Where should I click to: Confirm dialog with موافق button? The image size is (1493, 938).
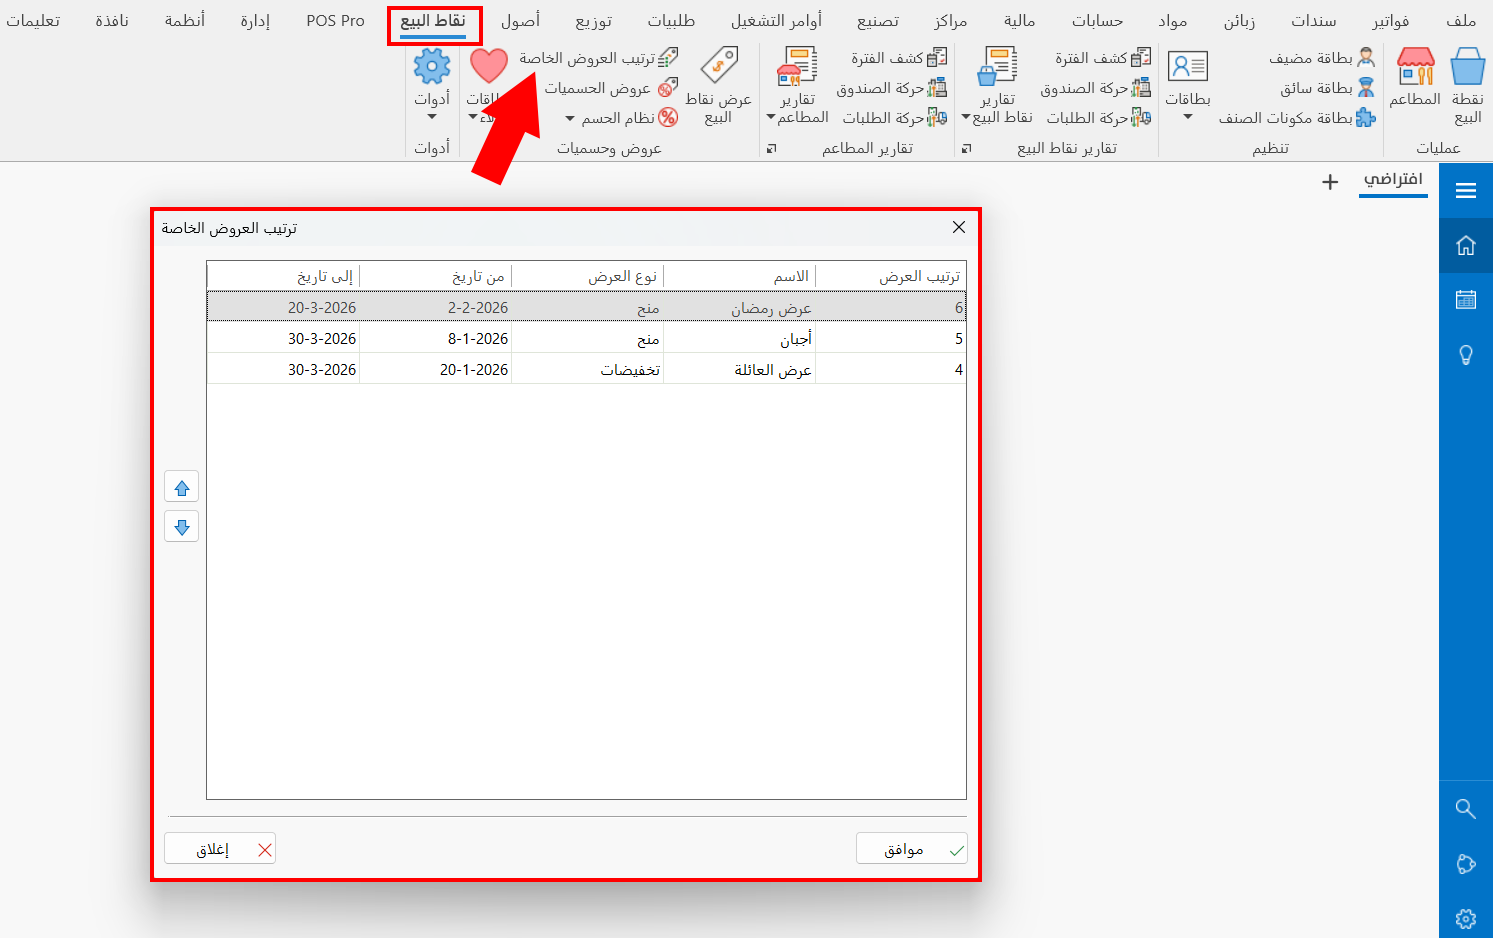point(911,848)
